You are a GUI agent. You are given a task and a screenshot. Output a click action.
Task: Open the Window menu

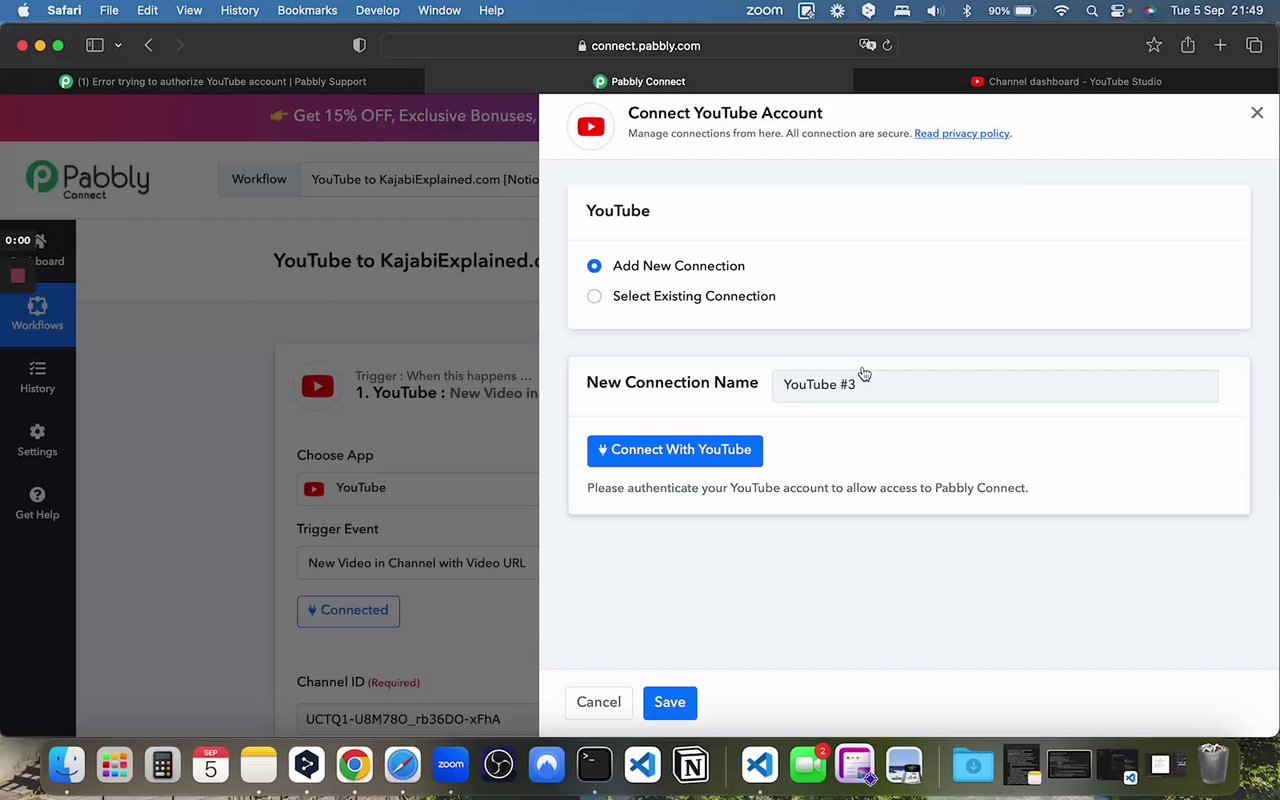coord(439,11)
